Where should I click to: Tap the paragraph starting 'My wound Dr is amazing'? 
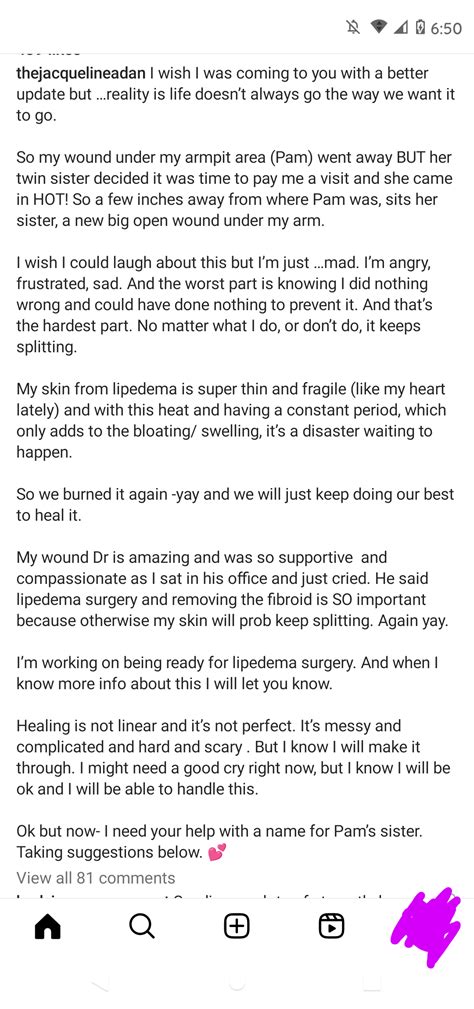pyautogui.click(x=234, y=589)
